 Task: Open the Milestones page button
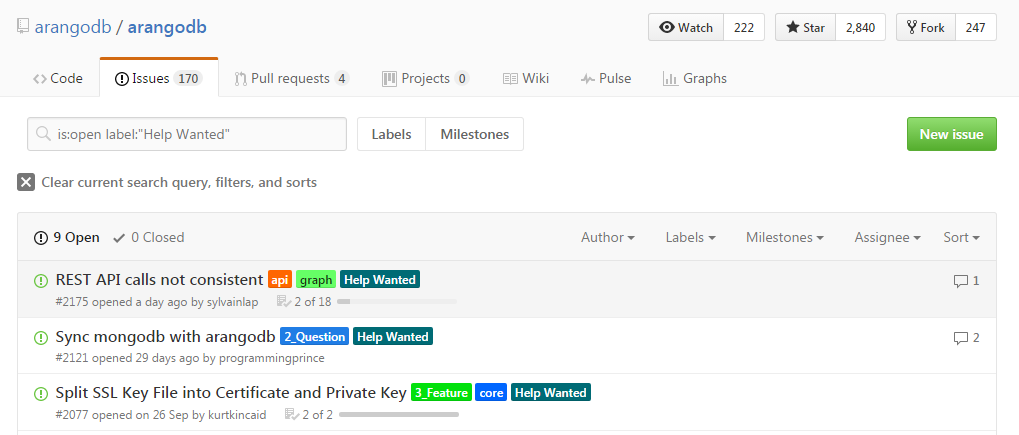point(474,134)
